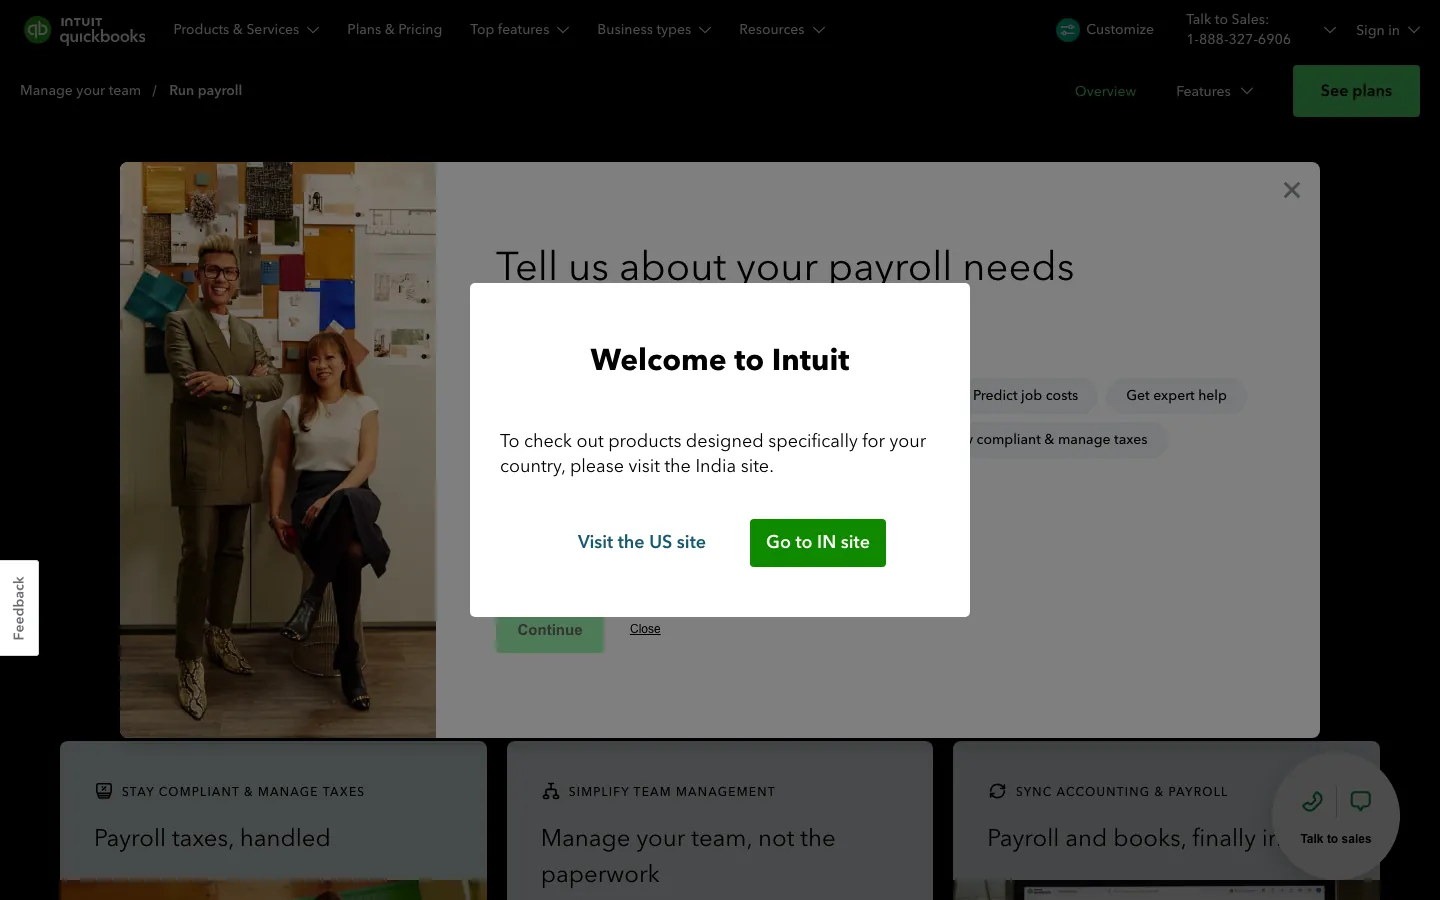This screenshot has height=900, width=1440.
Task: Close the payroll needs dialog with X
Action: point(1292,190)
